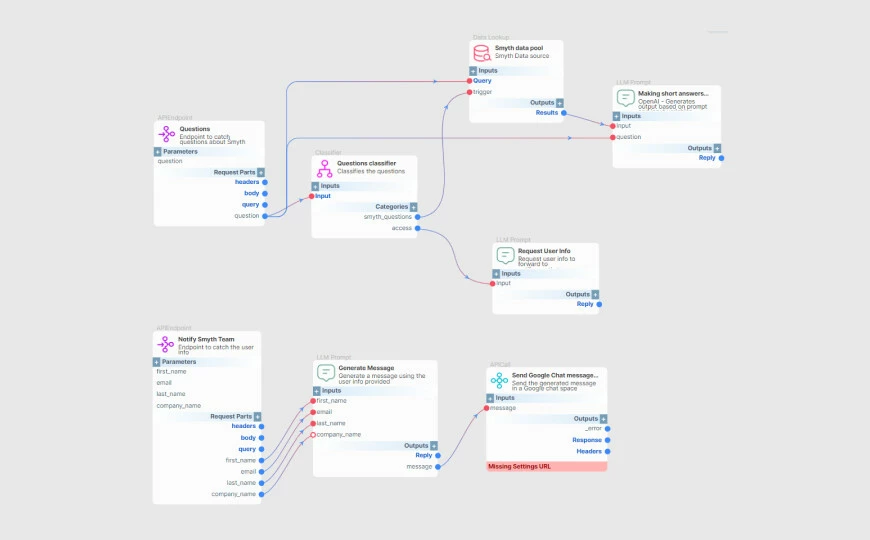Click the Request User Info chat icon
870x540 pixels.
[505, 255]
